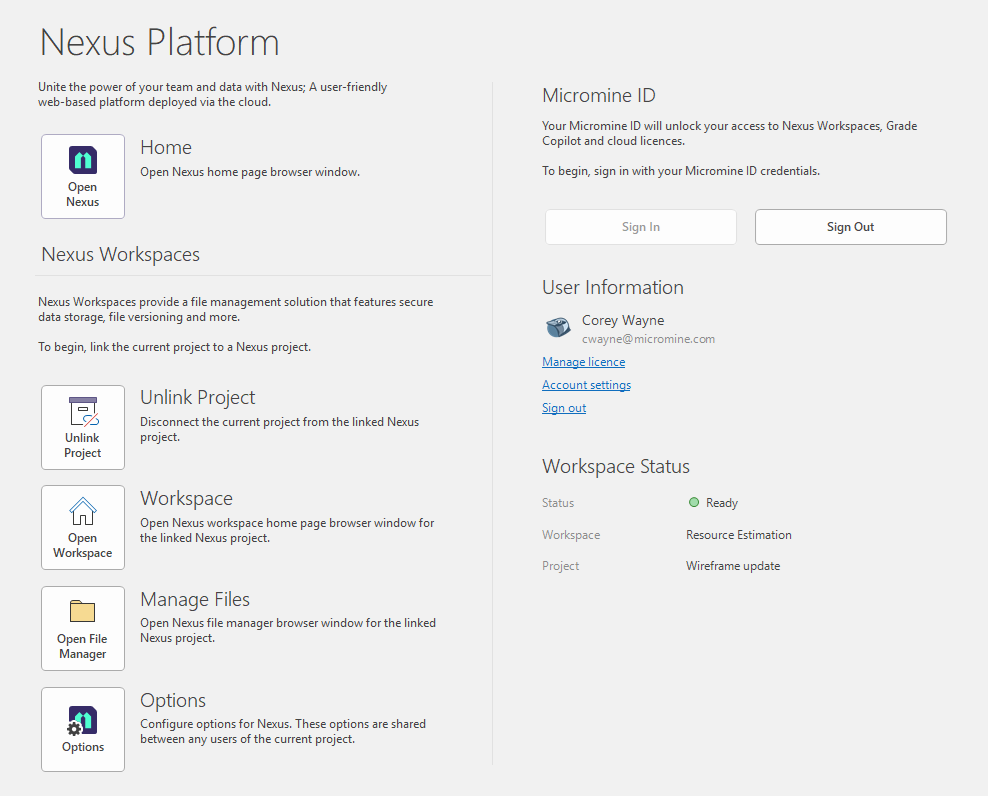The height and width of the screenshot is (796, 988).
Task: Open the Nexus Options gear tile
Action: click(x=83, y=729)
